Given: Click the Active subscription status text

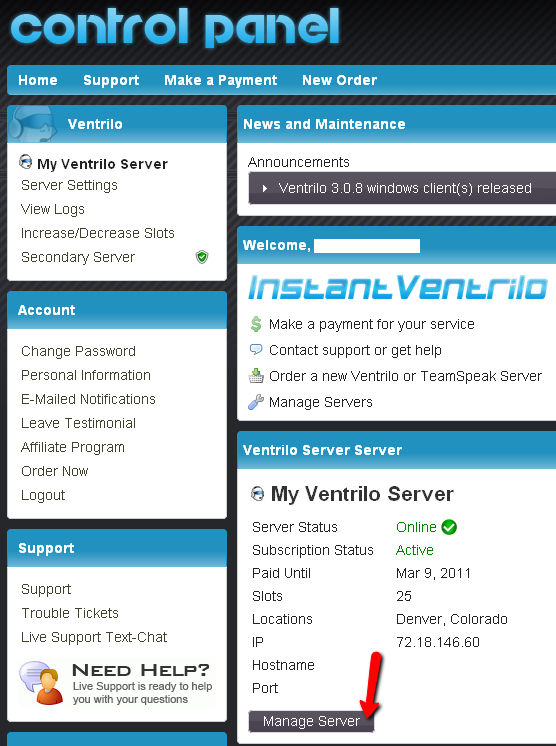Looking at the screenshot, I should coord(415,550).
